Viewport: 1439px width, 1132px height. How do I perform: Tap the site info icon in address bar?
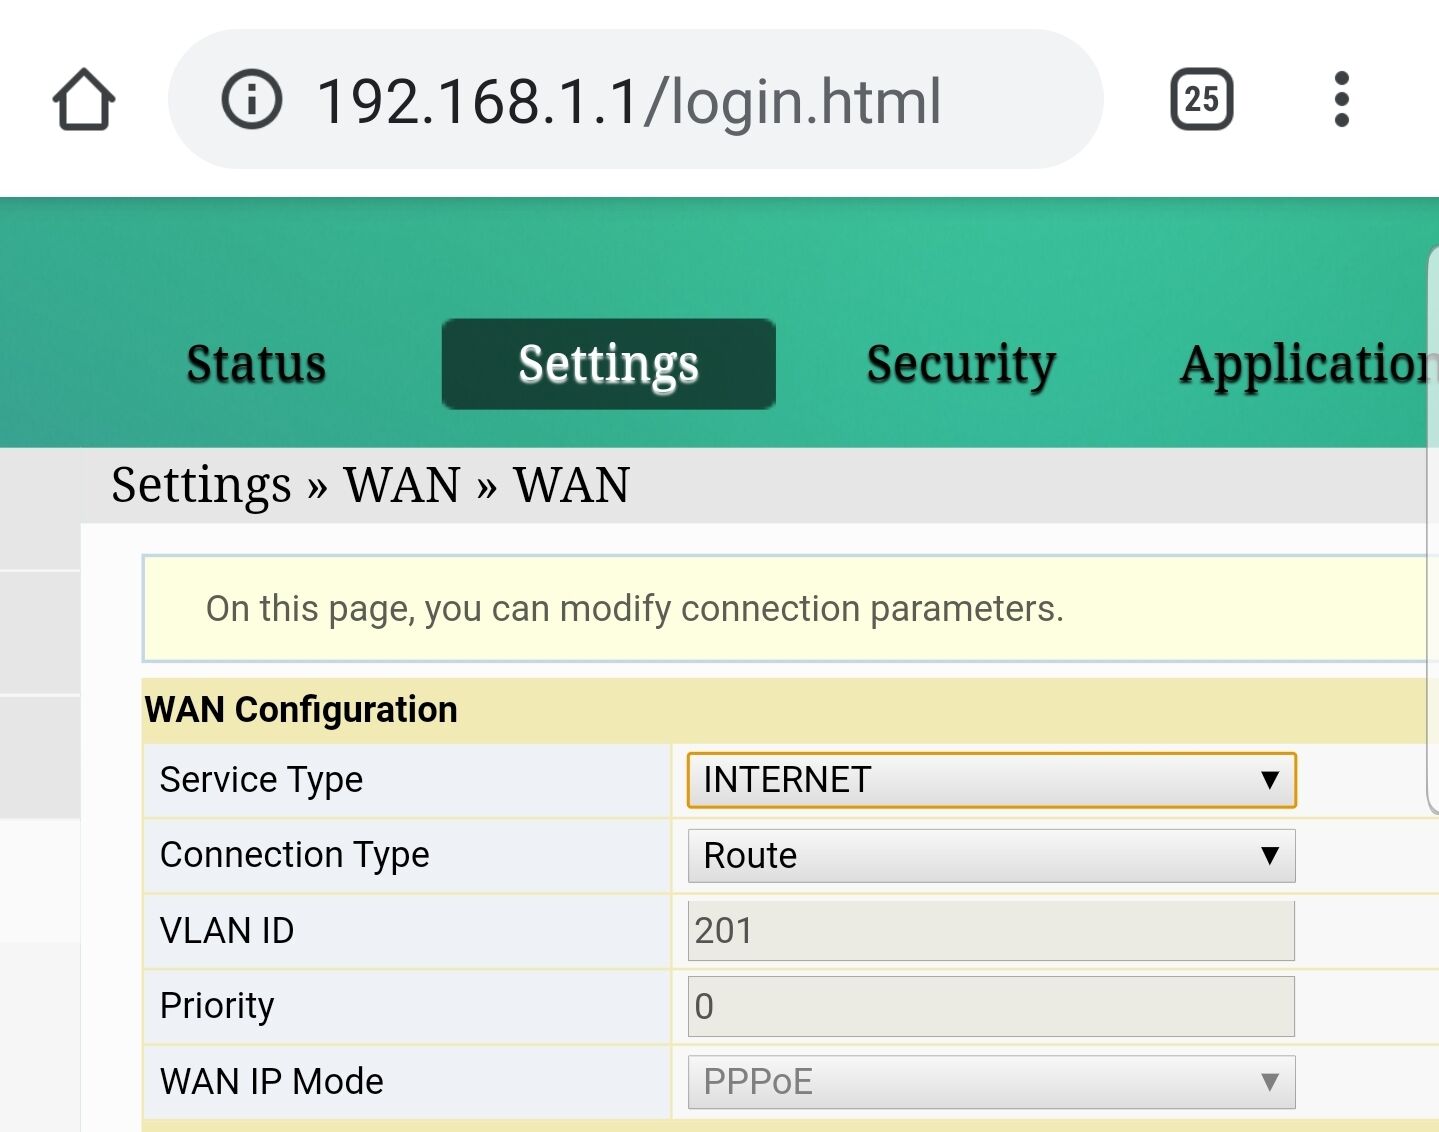coord(251,100)
